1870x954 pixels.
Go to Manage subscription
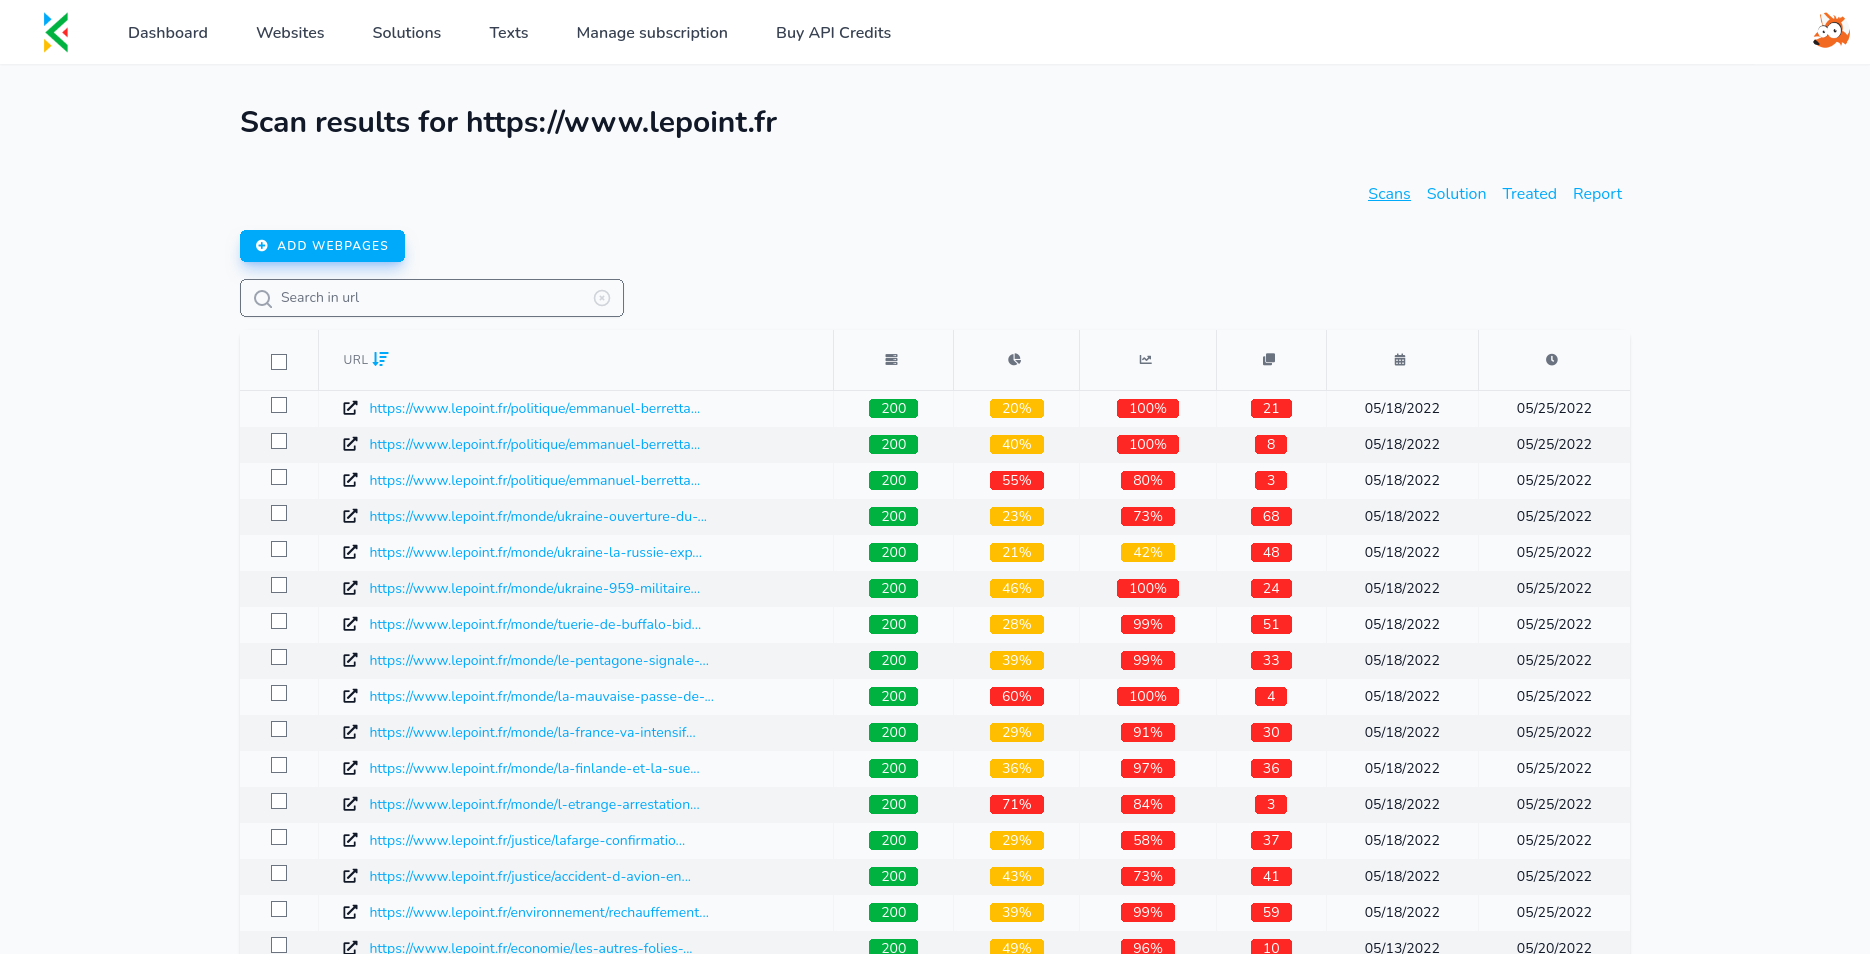tap(652, 32)
